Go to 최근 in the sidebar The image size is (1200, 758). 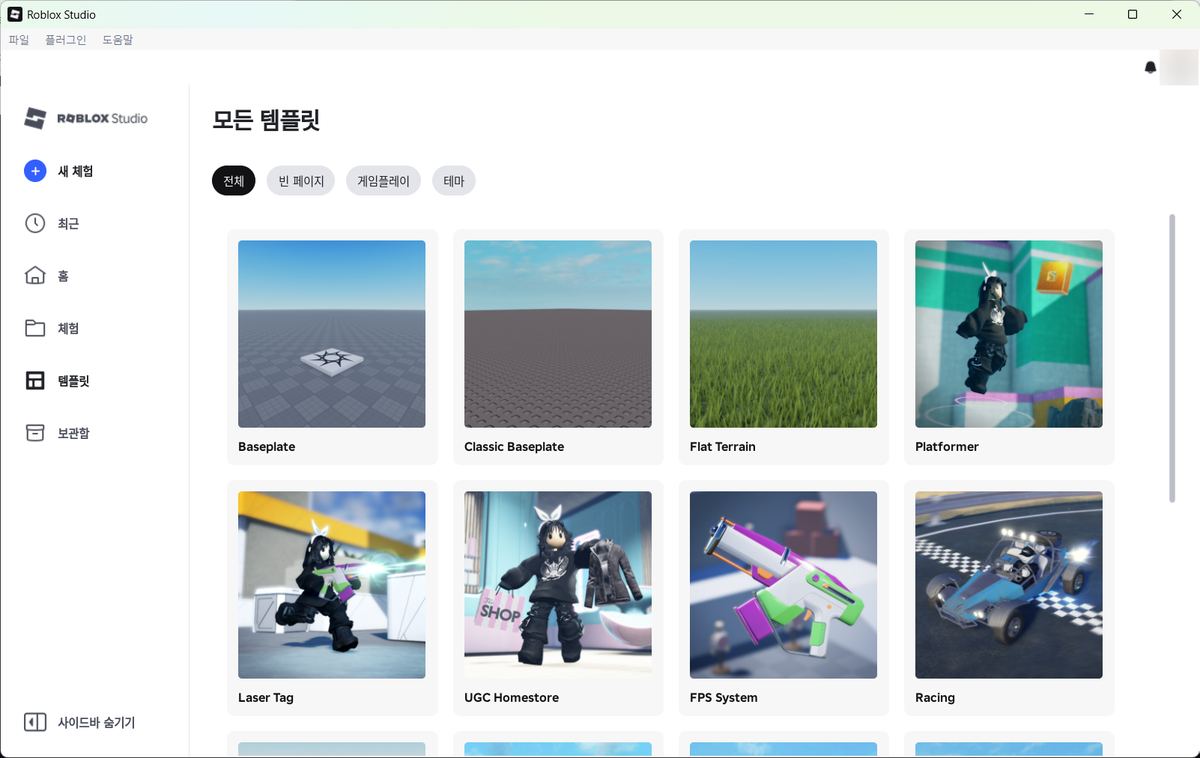point(68,224)
